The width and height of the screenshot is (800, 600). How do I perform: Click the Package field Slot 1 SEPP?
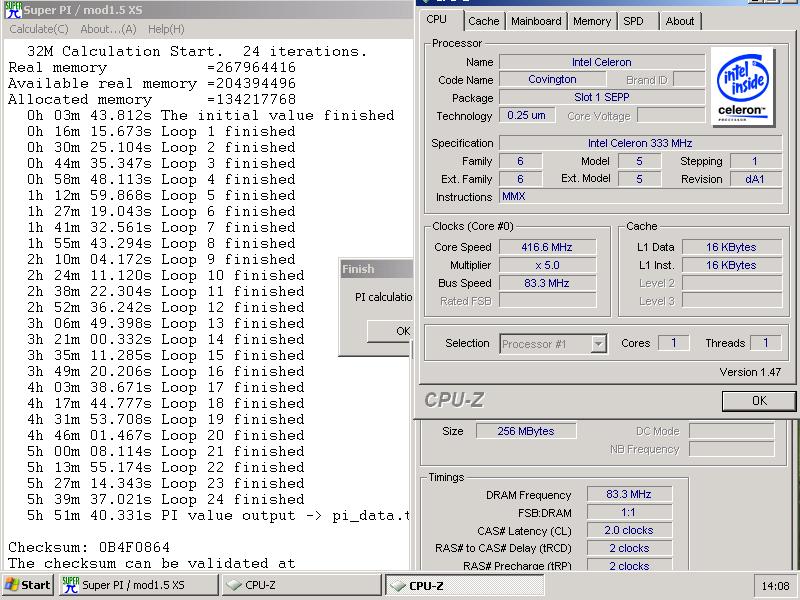[602, 97]
